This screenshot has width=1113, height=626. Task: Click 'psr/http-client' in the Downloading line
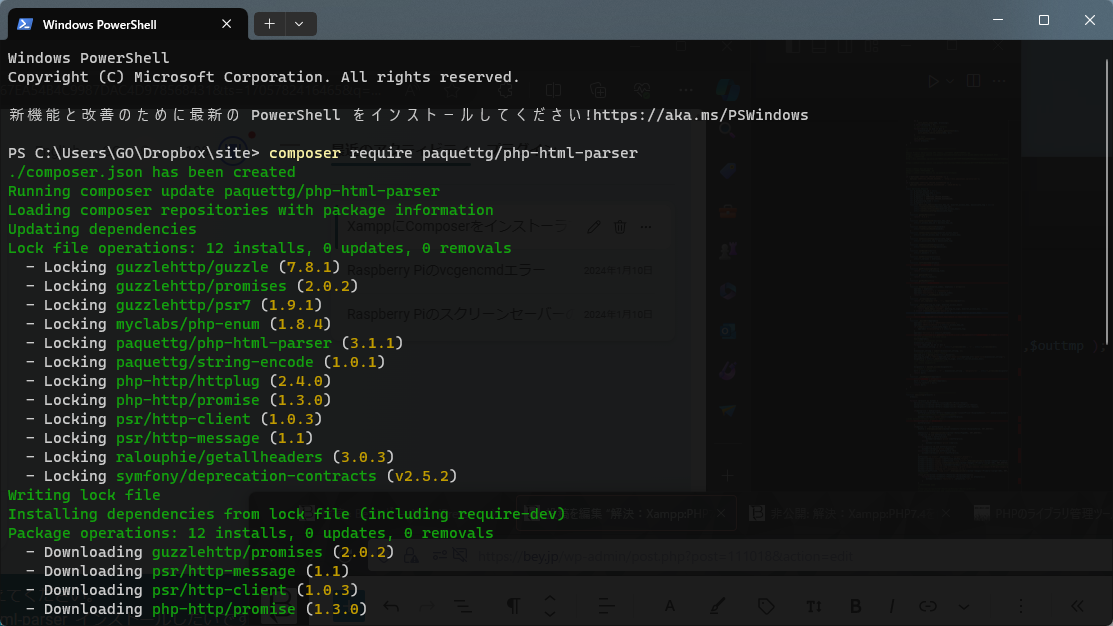[219, 591]
